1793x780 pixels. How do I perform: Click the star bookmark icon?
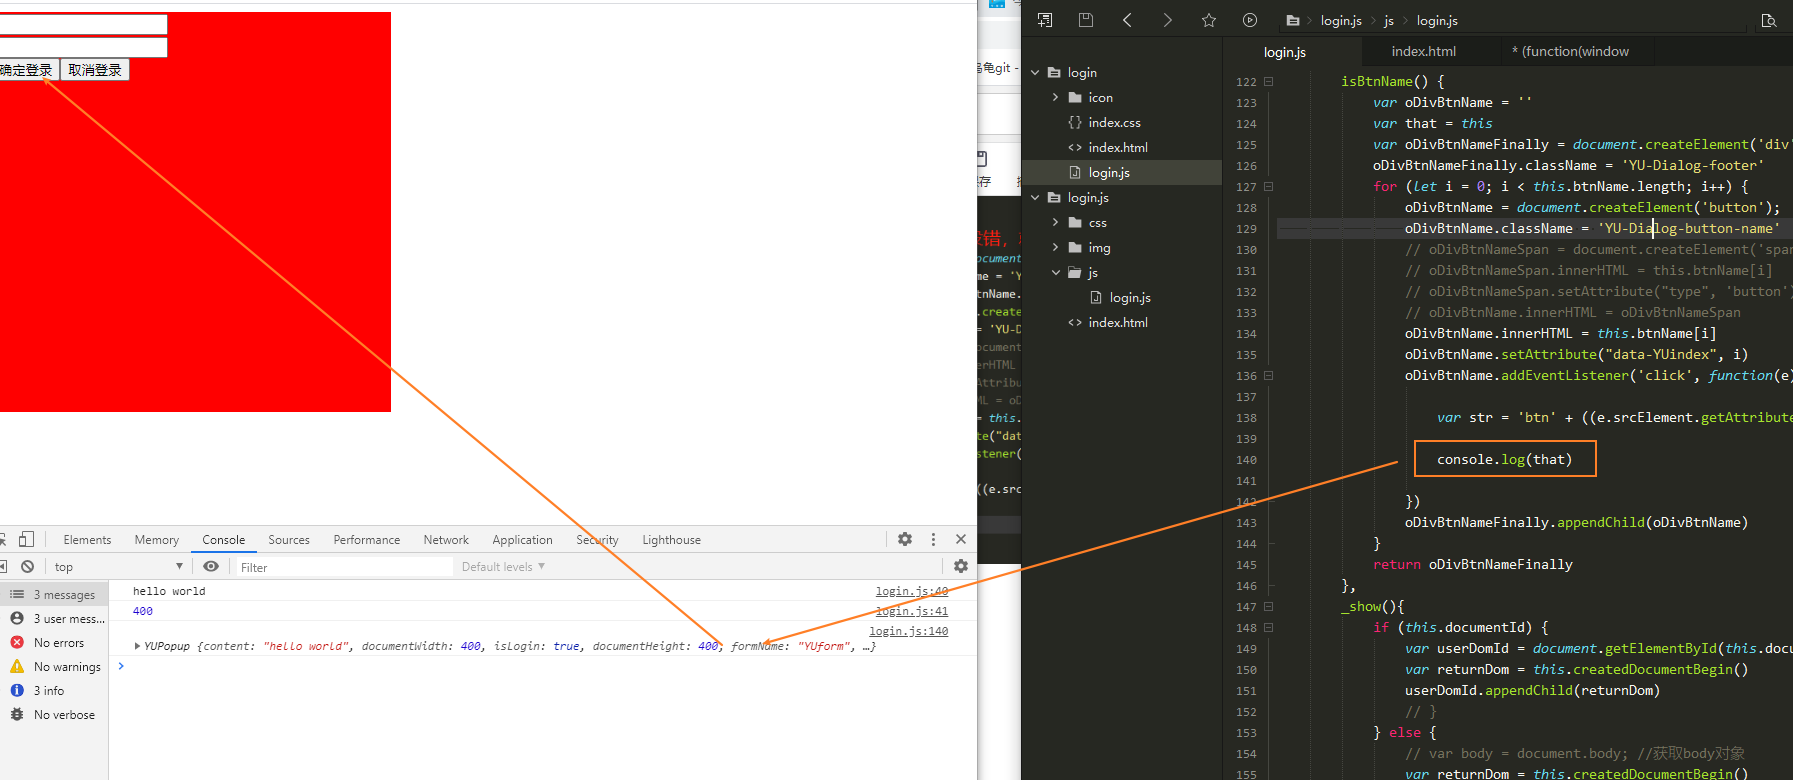point(1209,20)
